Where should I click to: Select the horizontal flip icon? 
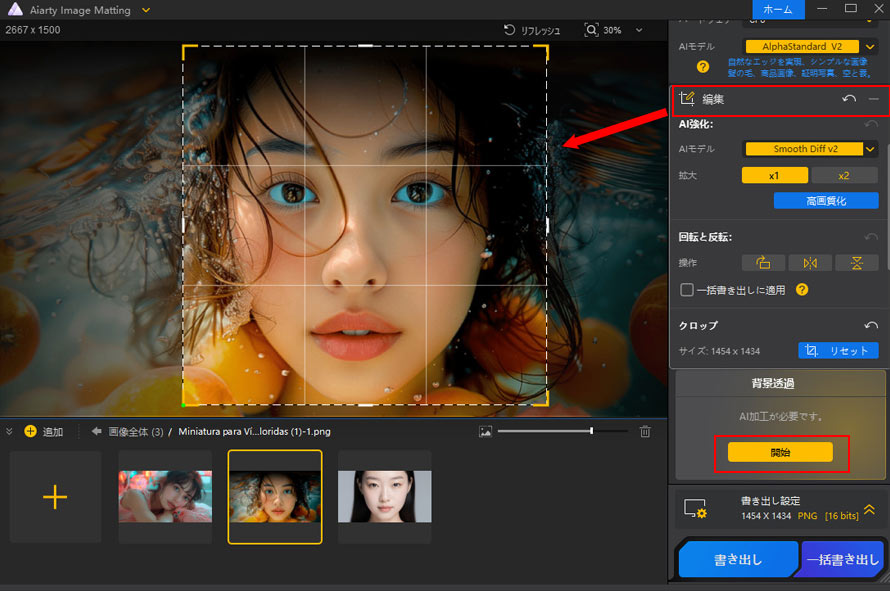[x=810, y=262]
